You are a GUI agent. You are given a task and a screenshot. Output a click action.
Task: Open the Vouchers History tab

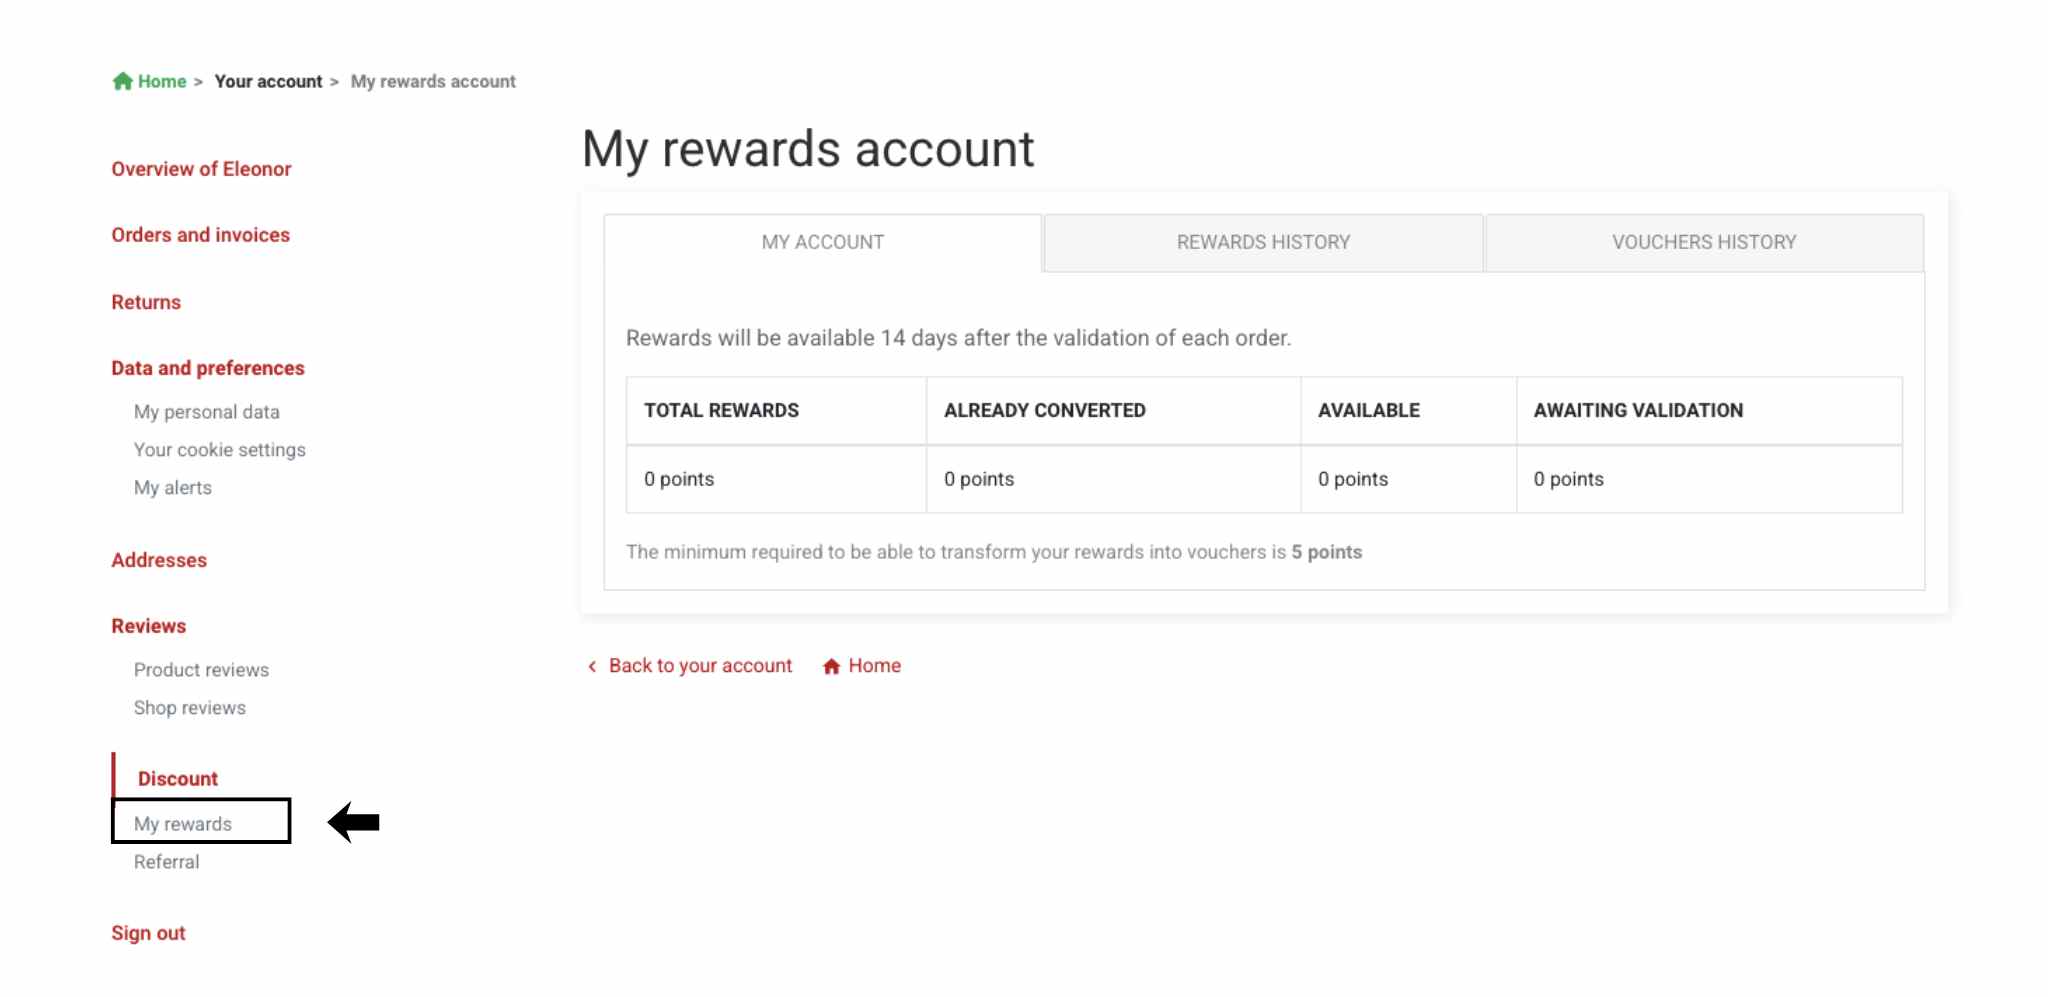[1703, 242]
